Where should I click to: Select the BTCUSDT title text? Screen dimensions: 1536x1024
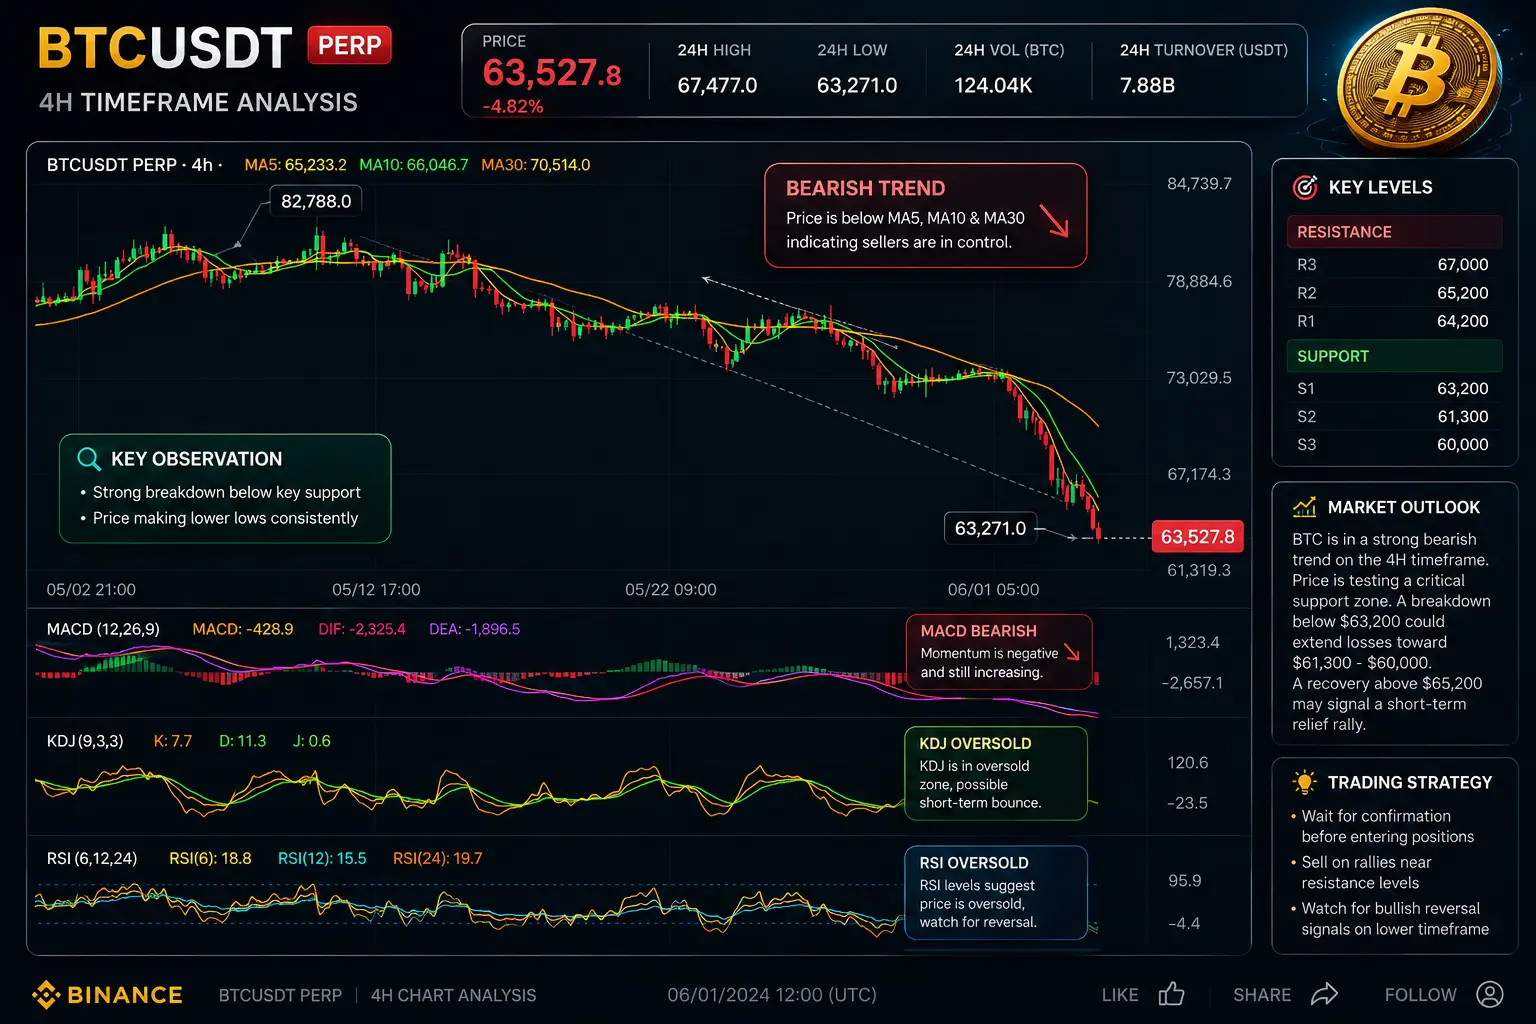pyautogui.click(x=165, y=48)
